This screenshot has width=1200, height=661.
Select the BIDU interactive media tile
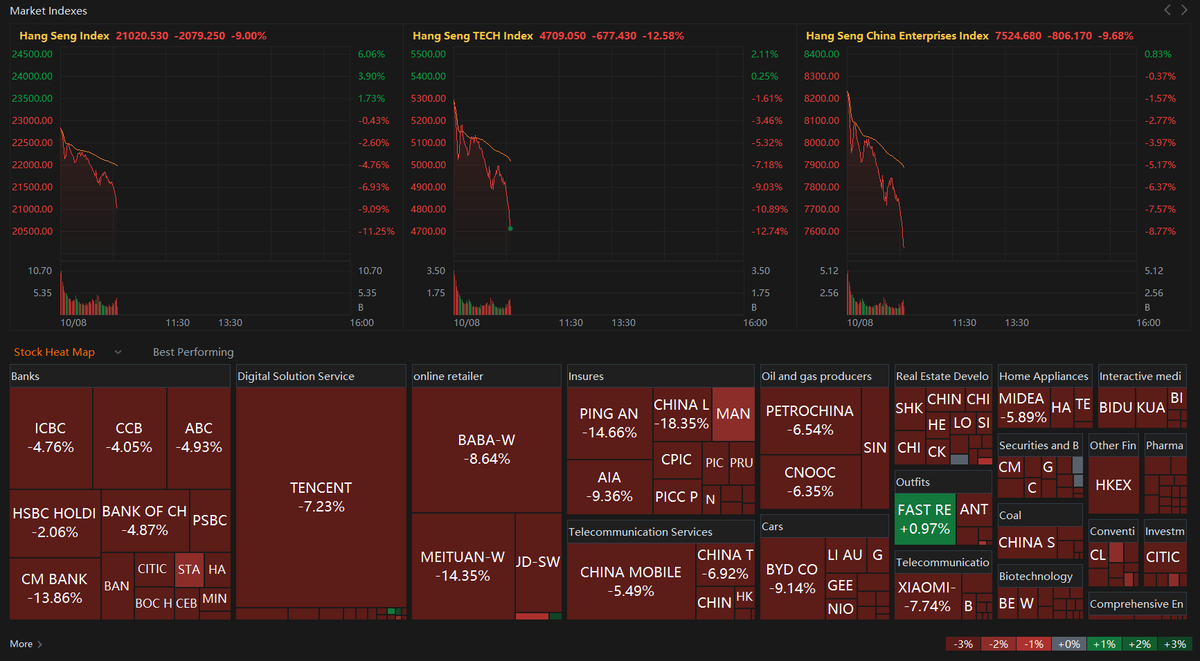1116,408
